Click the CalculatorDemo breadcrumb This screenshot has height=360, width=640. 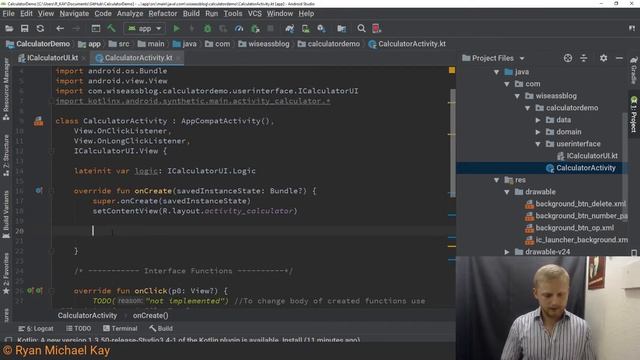tap(38, 44)
